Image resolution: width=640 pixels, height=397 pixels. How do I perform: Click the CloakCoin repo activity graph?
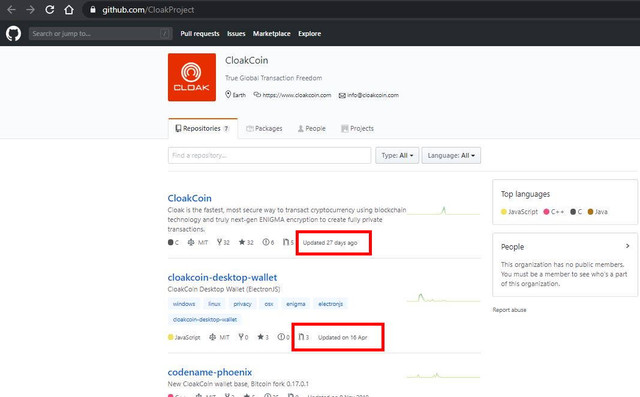[x=443, y=211]
